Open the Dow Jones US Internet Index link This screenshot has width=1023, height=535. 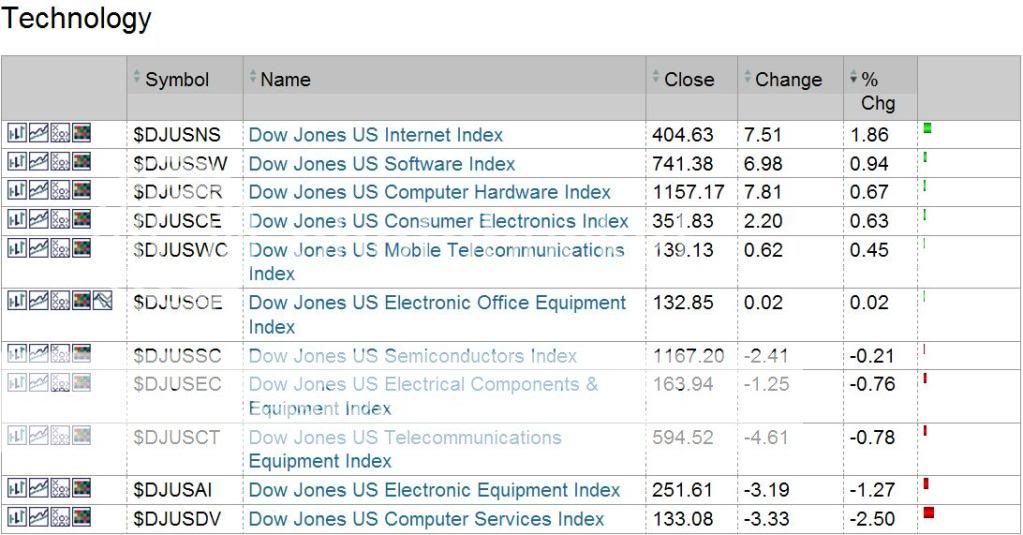click(x=375, y=135)
